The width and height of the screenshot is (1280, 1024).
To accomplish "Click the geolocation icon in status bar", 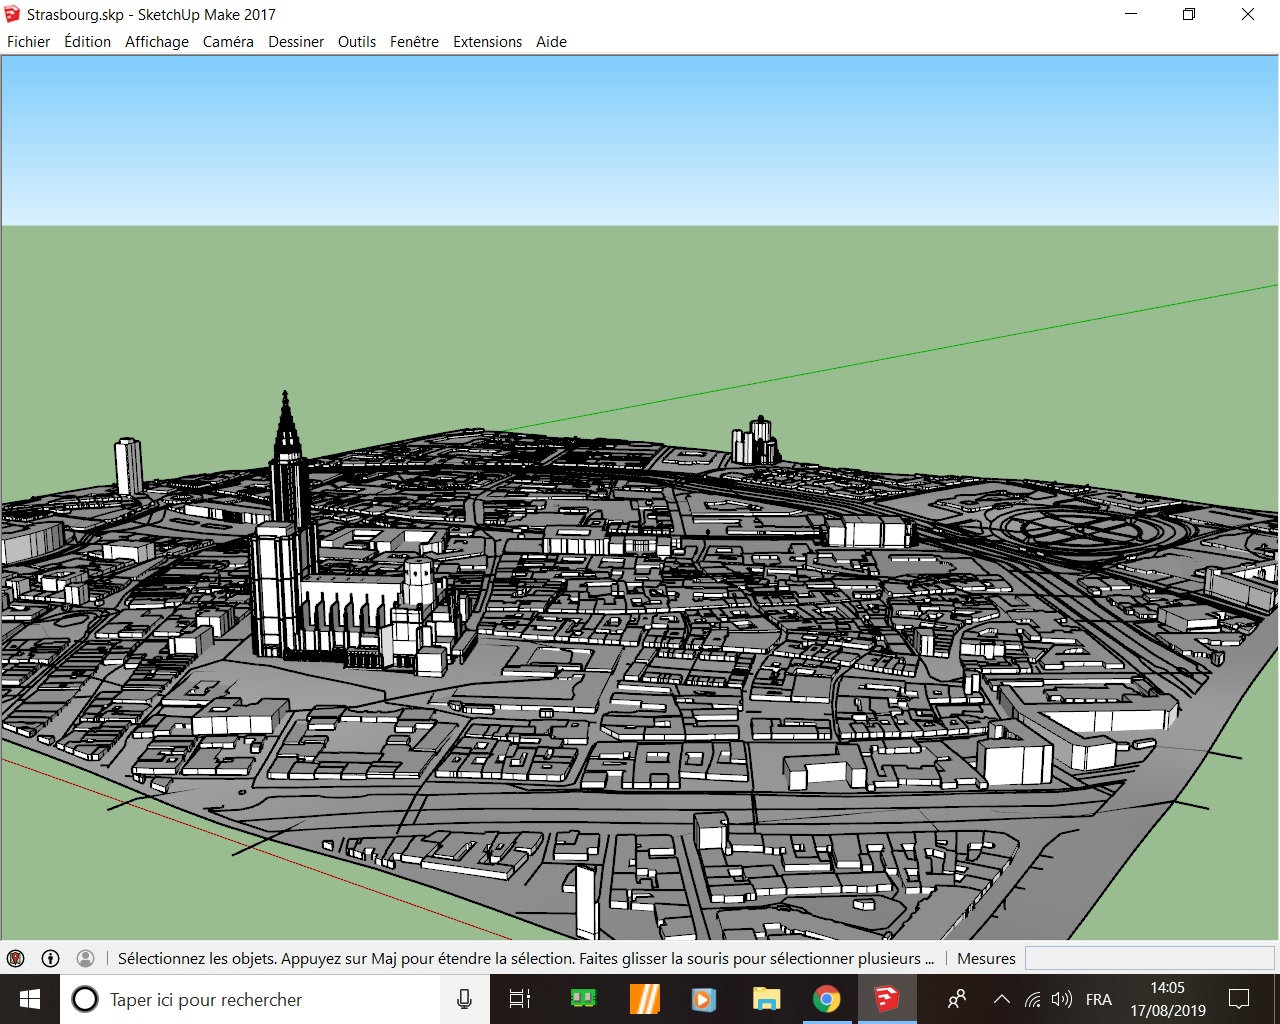I will pyautogui.click(x=16, y=958).
